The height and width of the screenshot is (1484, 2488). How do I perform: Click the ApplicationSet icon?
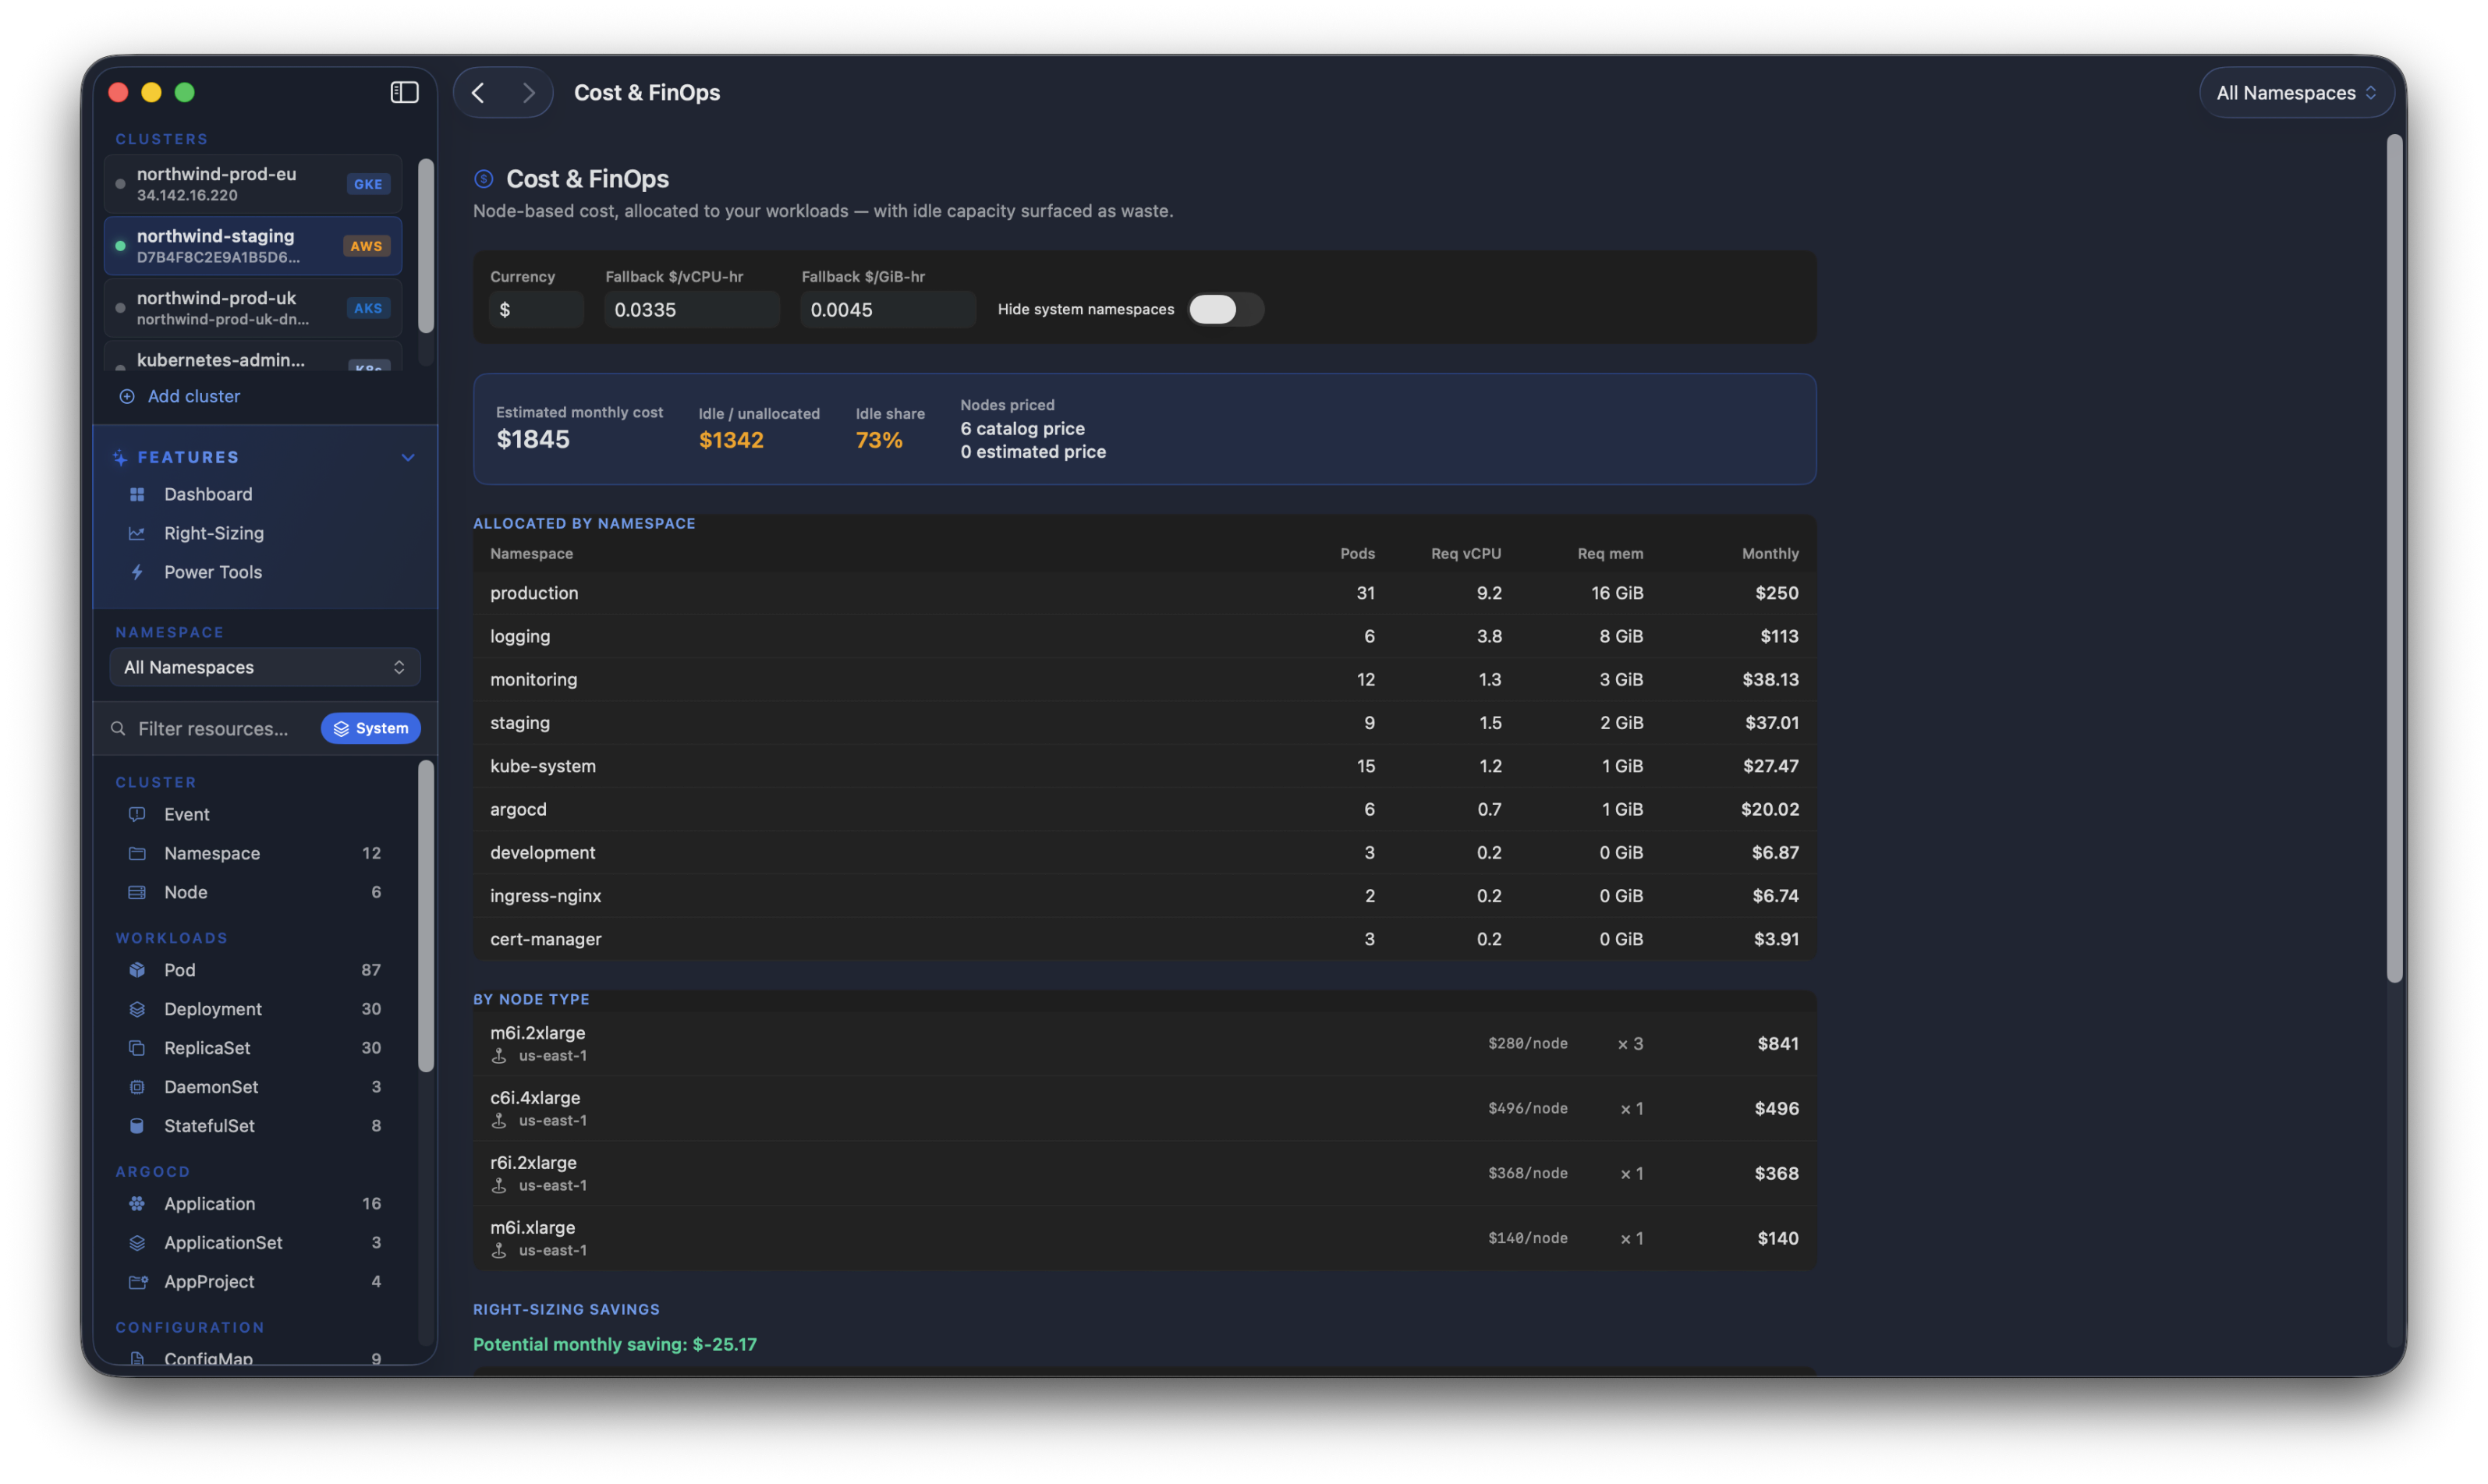point(137,1243)
